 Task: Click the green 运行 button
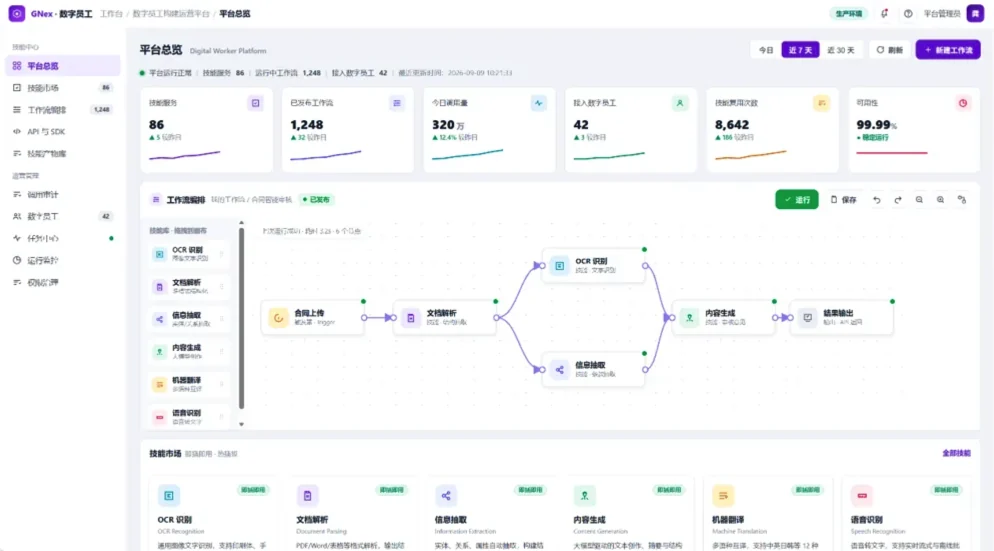pyautogui.click(x=797, y=200)
